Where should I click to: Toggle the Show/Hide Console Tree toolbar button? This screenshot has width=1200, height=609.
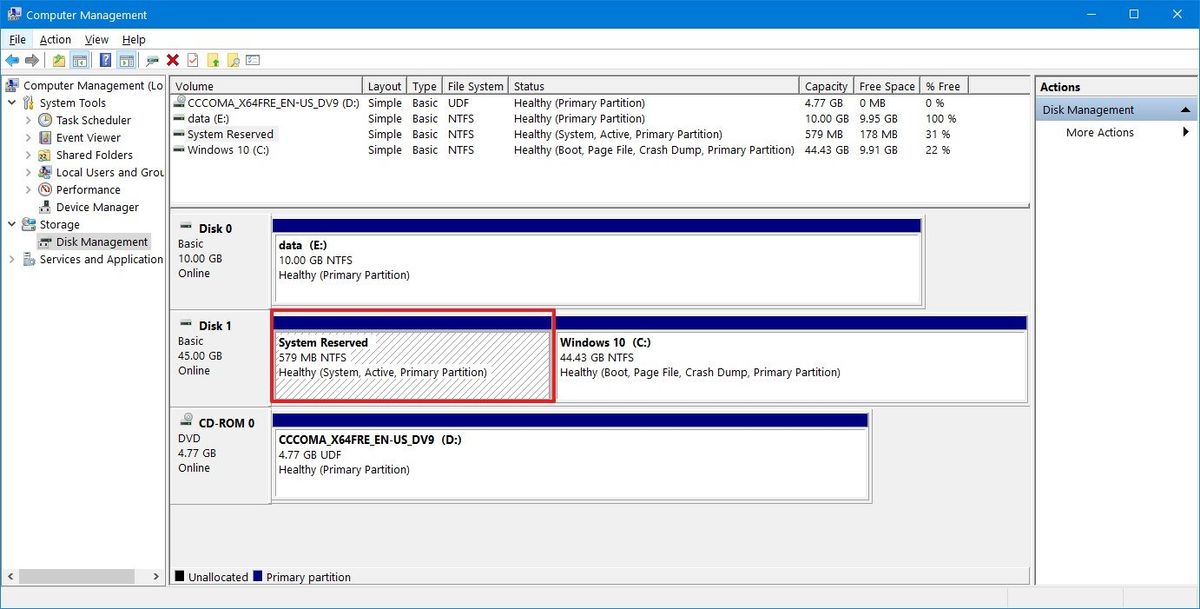click(x=80, y=59)
